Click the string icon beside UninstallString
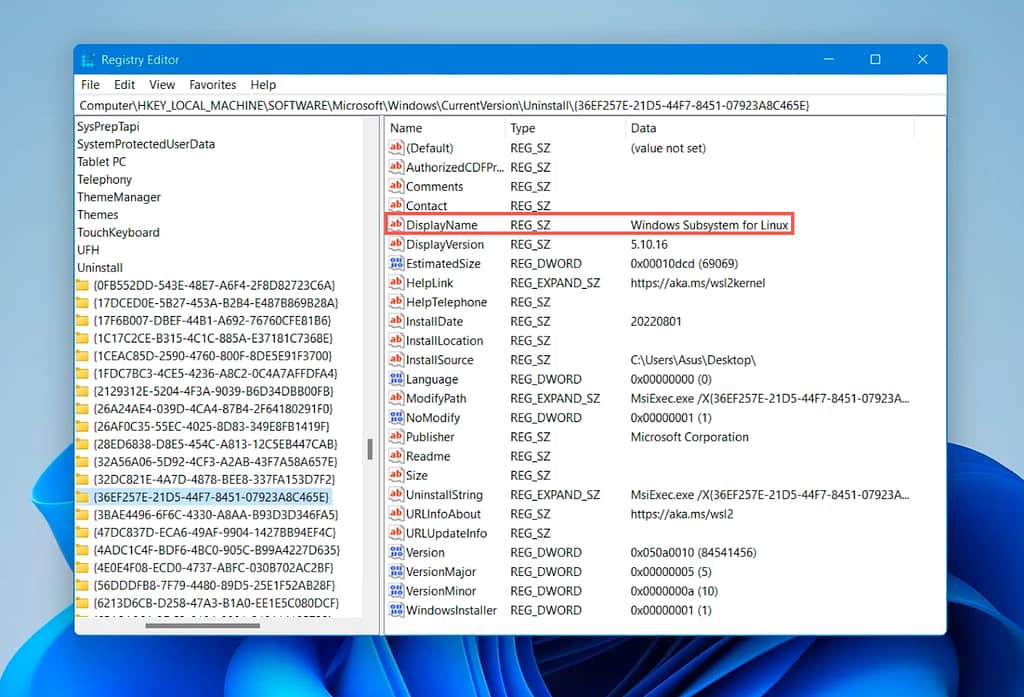Viewport: 1024px width, 697px height. [396, 494]
